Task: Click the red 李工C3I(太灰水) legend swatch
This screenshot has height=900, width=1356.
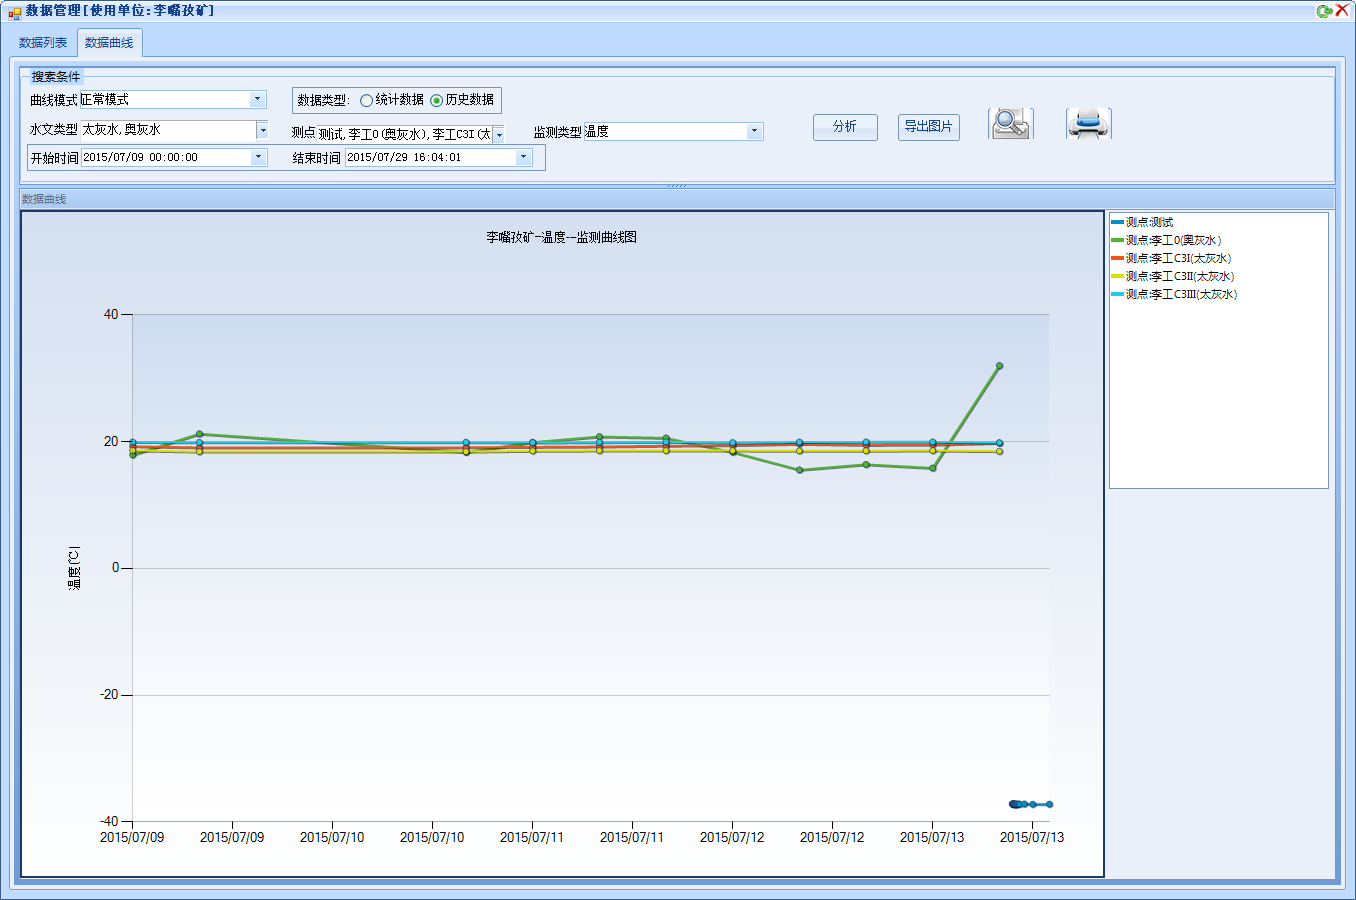Action: click(x=1117, y=258)
